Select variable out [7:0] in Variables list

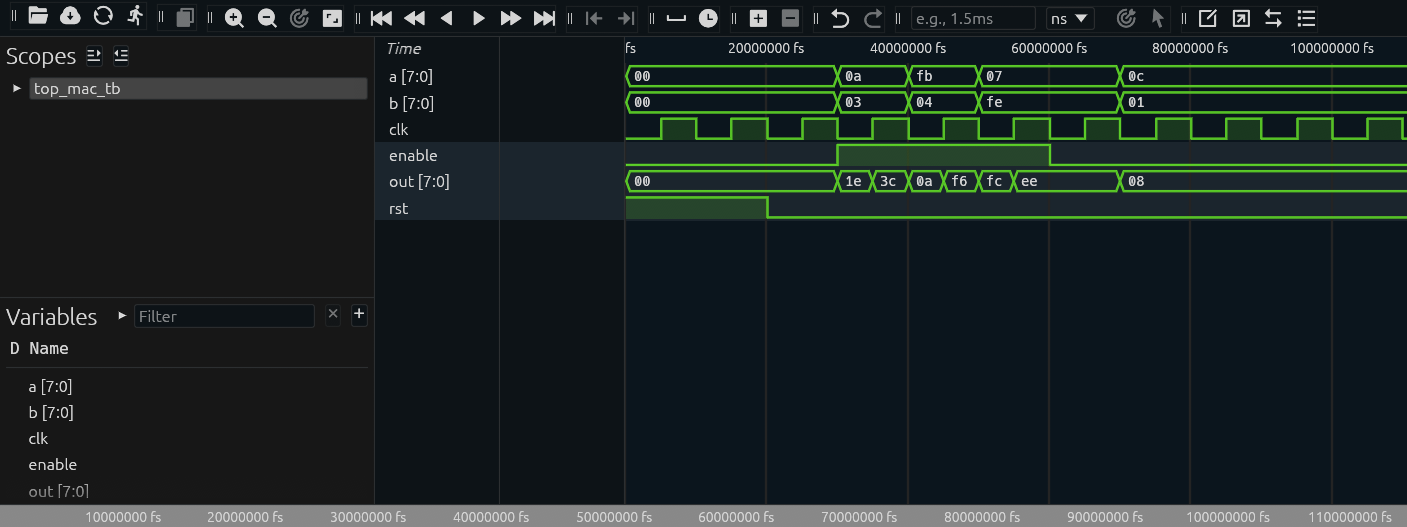[58, 491]
